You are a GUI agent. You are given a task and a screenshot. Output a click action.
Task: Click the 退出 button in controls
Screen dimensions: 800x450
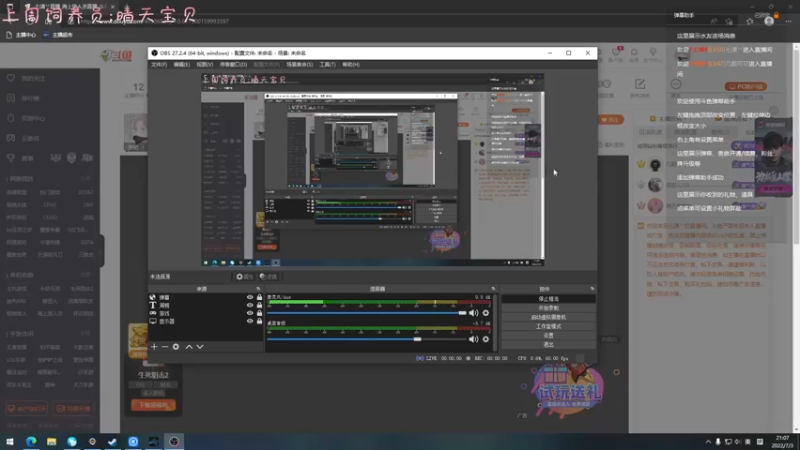click(548, 345)
